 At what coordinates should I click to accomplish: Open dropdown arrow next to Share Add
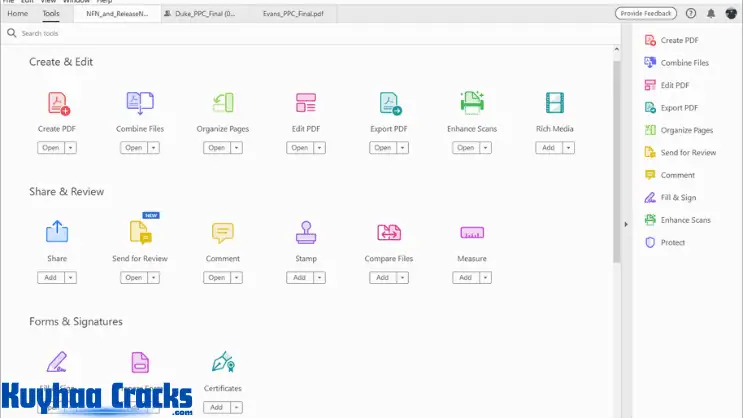(71, 277)
